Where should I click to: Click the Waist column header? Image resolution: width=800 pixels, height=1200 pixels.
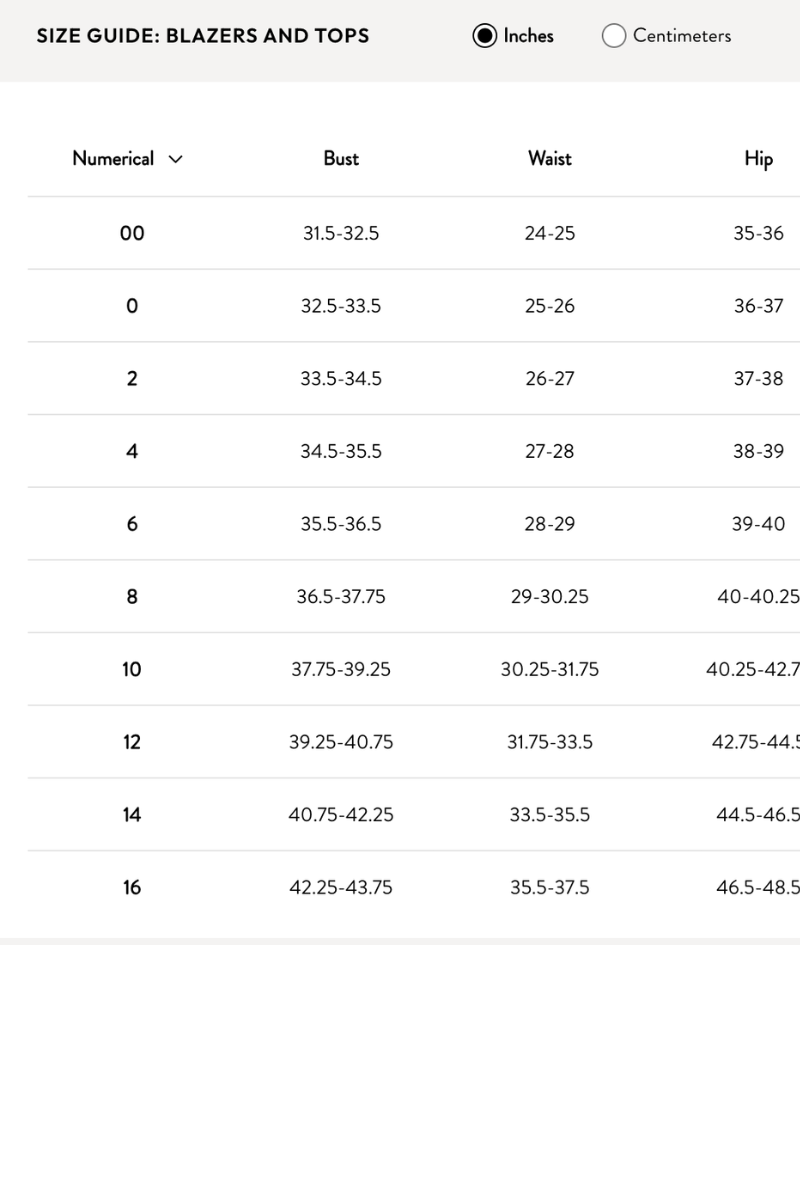[549, 158]
